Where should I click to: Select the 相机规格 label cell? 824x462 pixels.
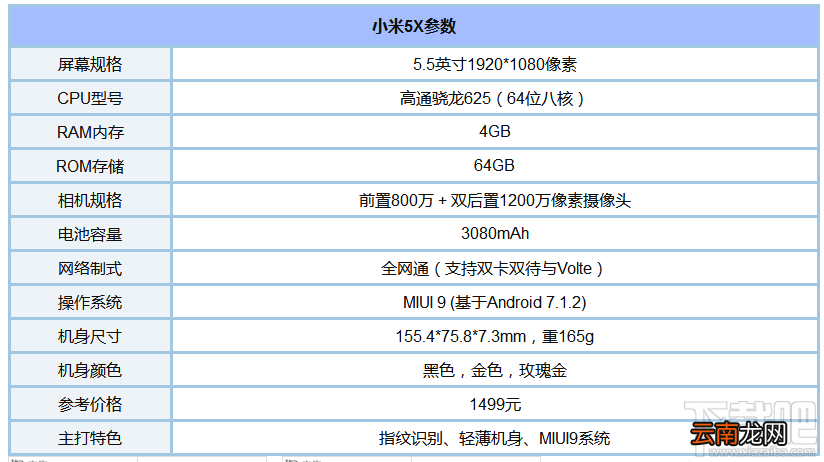point(90,200)
